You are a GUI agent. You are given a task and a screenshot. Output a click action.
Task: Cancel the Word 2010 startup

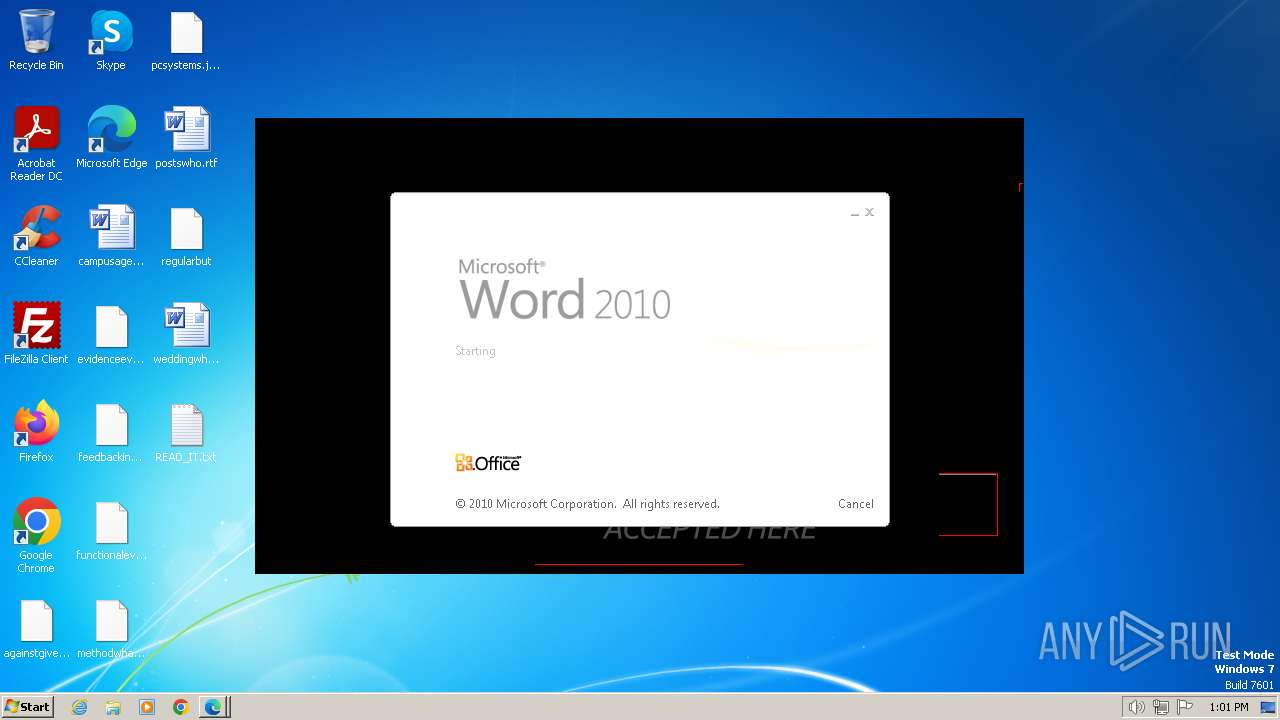pos(855,504)
